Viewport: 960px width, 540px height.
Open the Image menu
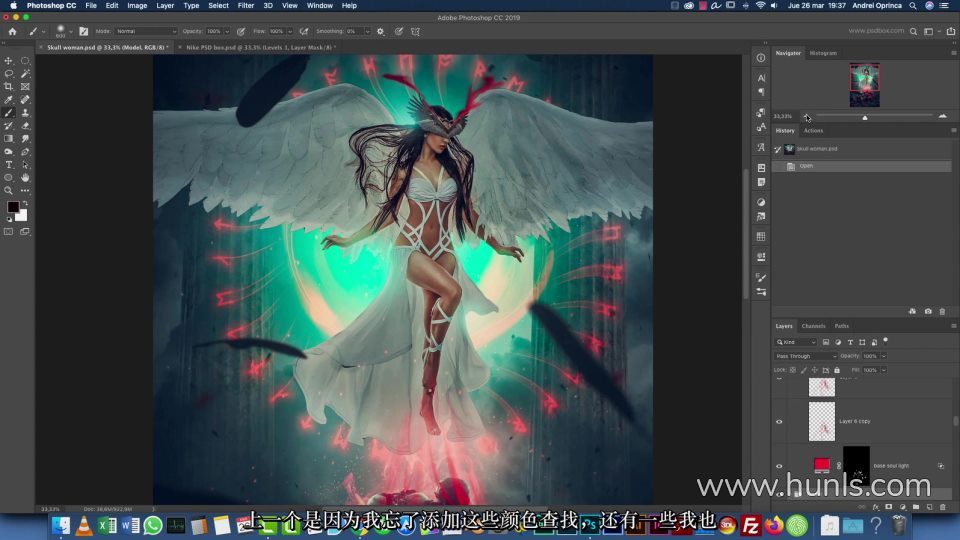pos(137,6)
